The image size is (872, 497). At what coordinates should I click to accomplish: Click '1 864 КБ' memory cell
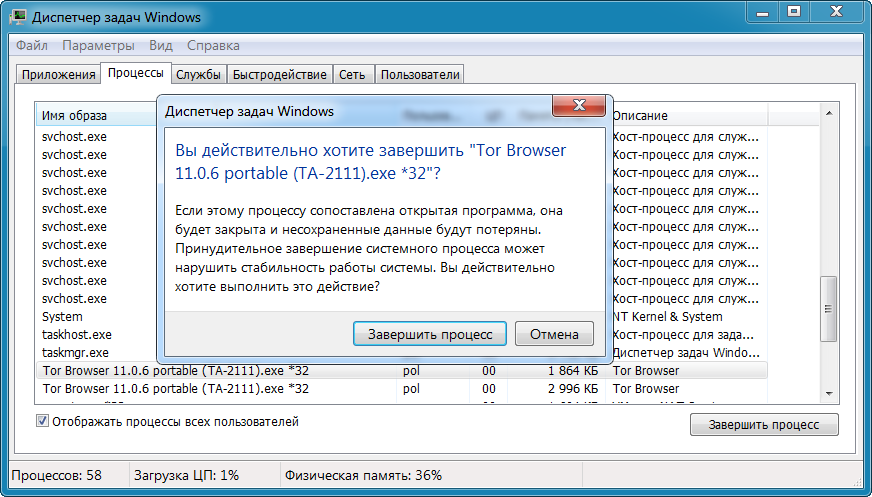[573, 370]
